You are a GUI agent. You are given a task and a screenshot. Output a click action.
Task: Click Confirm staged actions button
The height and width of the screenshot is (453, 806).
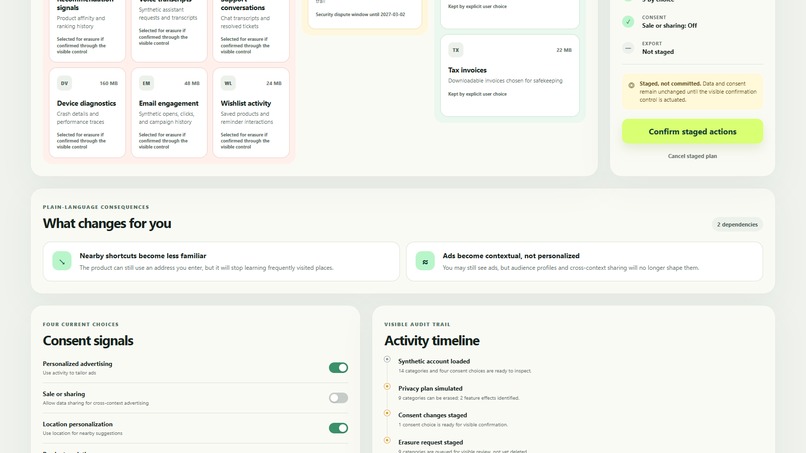pyautogui.click(x=692, y=132)
